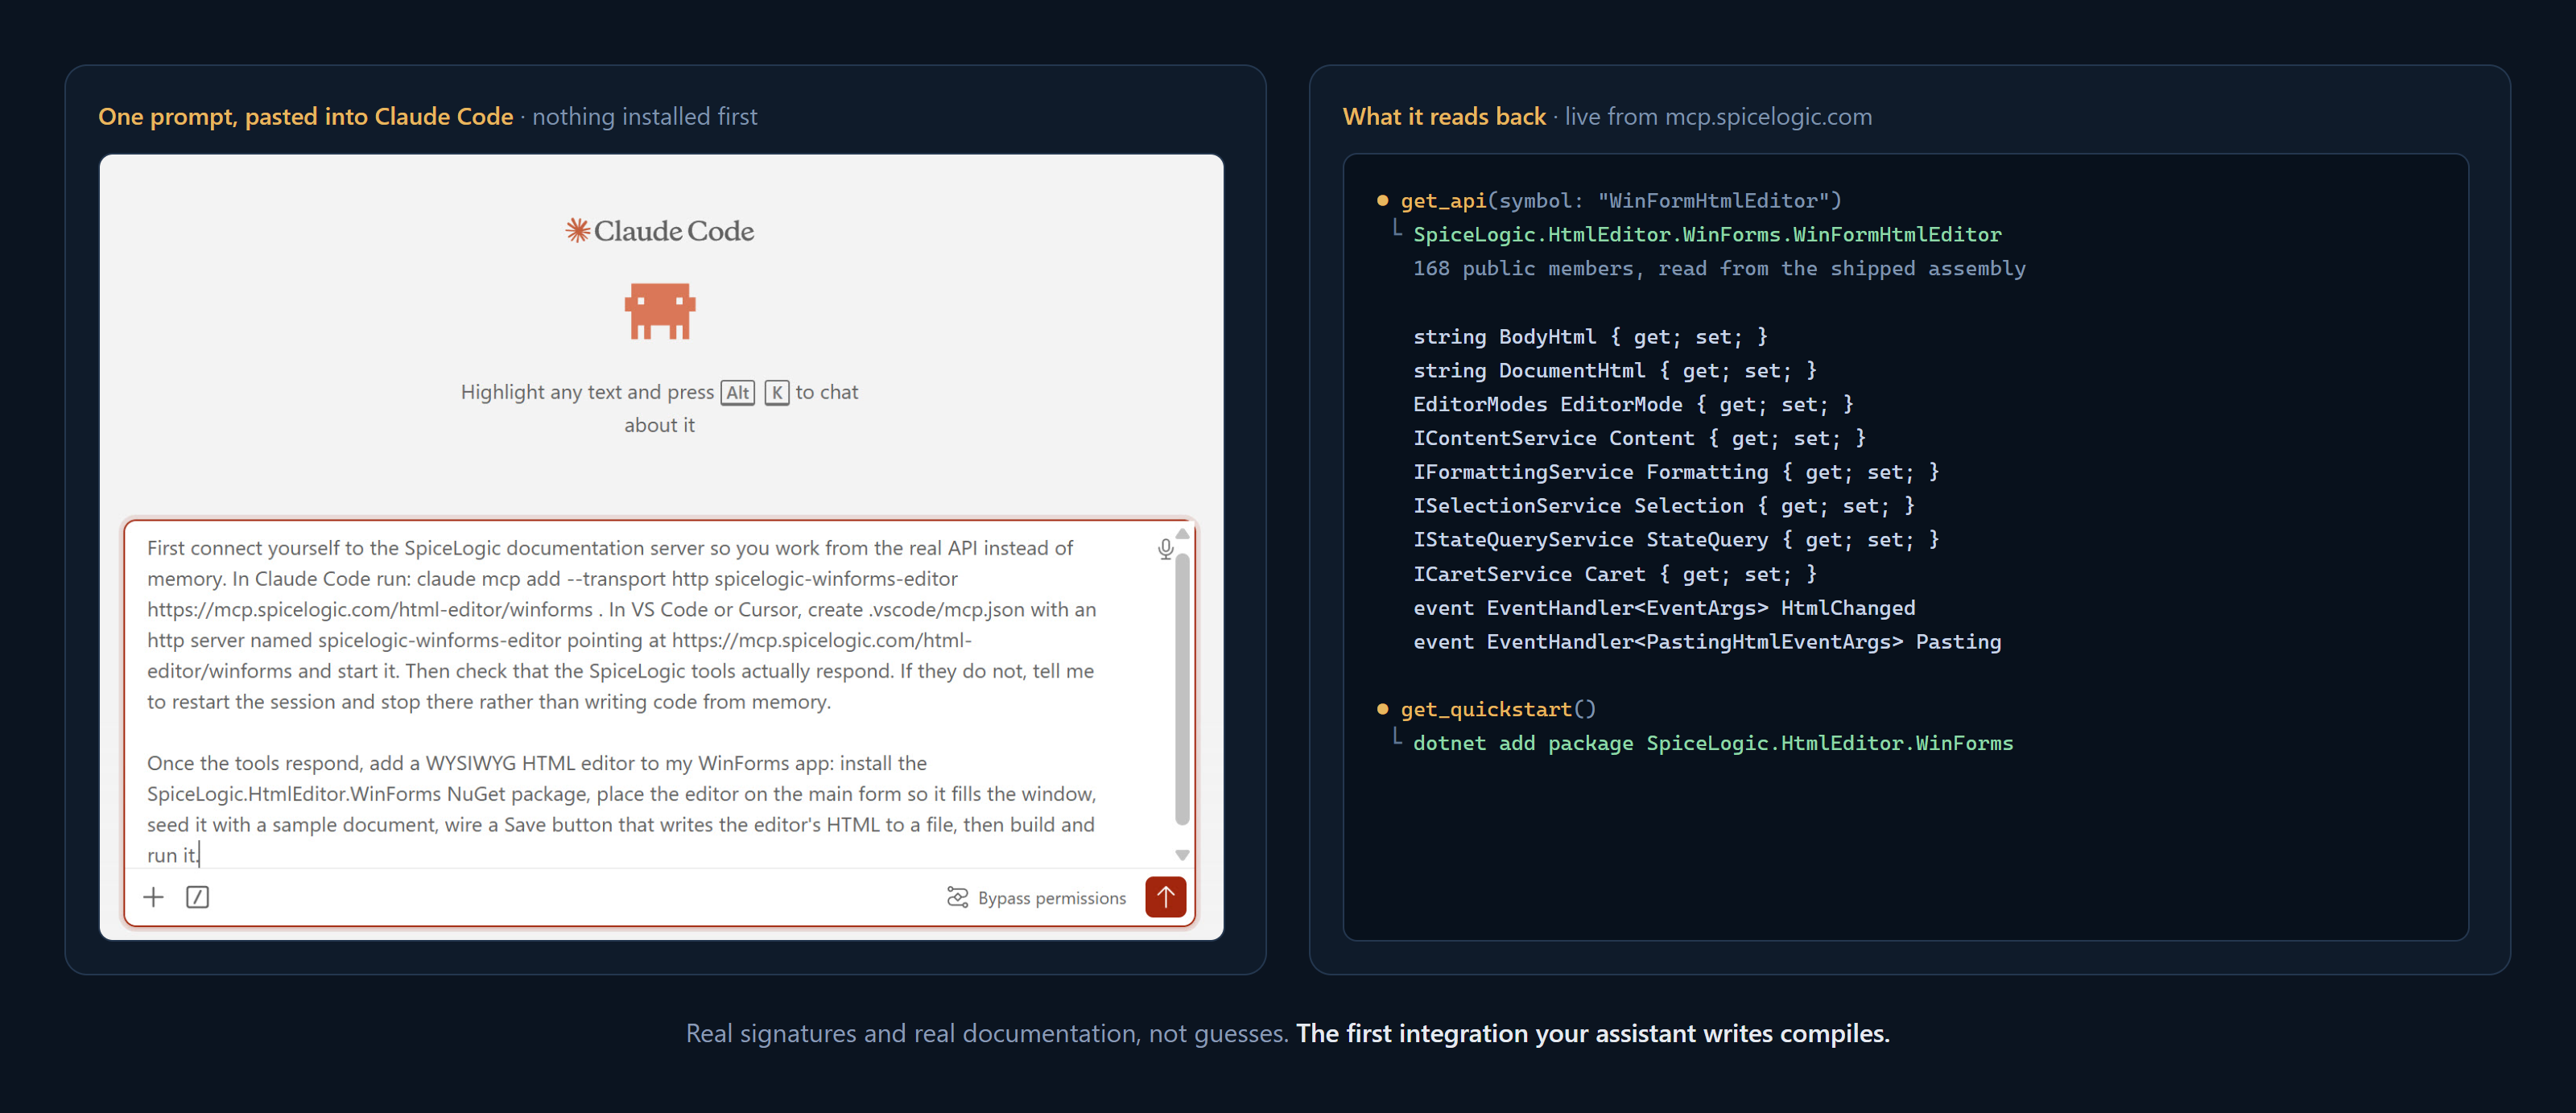The height and width of the screenshot is (1113, 2576).
Task: Click the plus attach icon below prompt
Action: click(x=153, y=897)
